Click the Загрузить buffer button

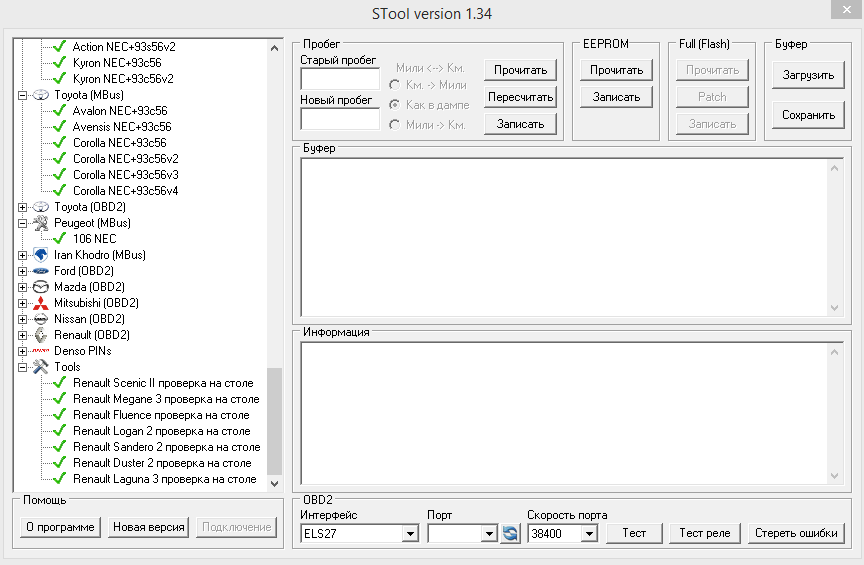[808, 75]
